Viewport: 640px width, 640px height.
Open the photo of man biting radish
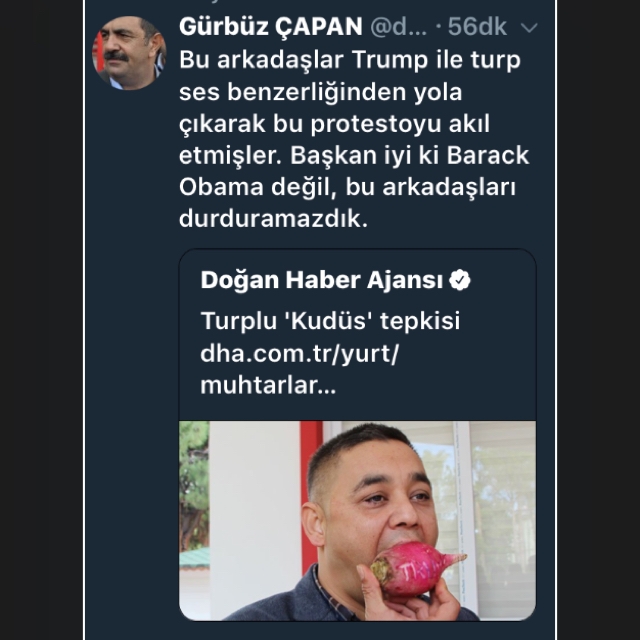tap(358, 520)
